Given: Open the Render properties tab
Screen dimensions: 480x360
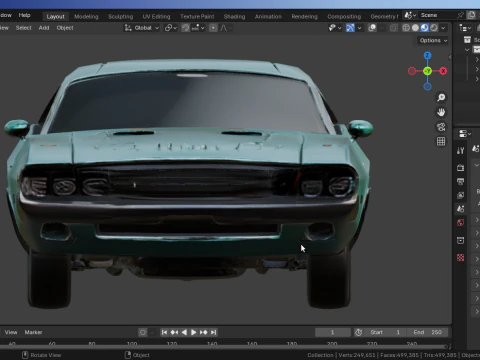Looking at the screenshot, I should point(461,168).
